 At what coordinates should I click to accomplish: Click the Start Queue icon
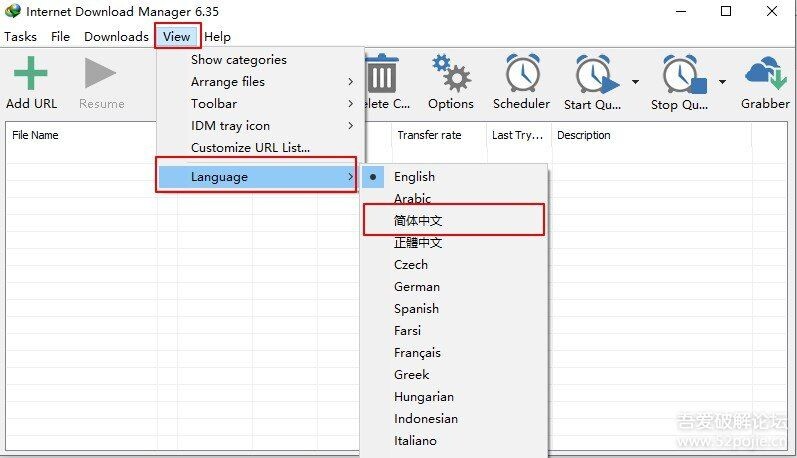point(595,75)
